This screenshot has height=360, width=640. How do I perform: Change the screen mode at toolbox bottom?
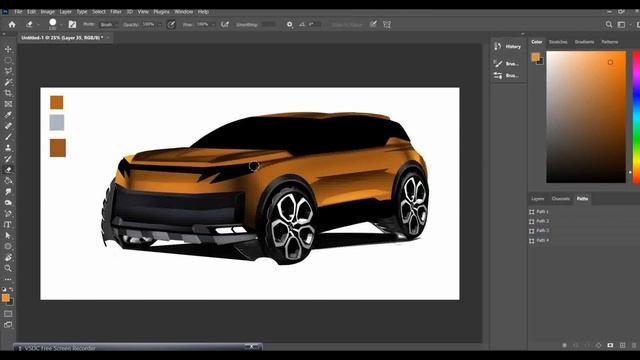8,325
